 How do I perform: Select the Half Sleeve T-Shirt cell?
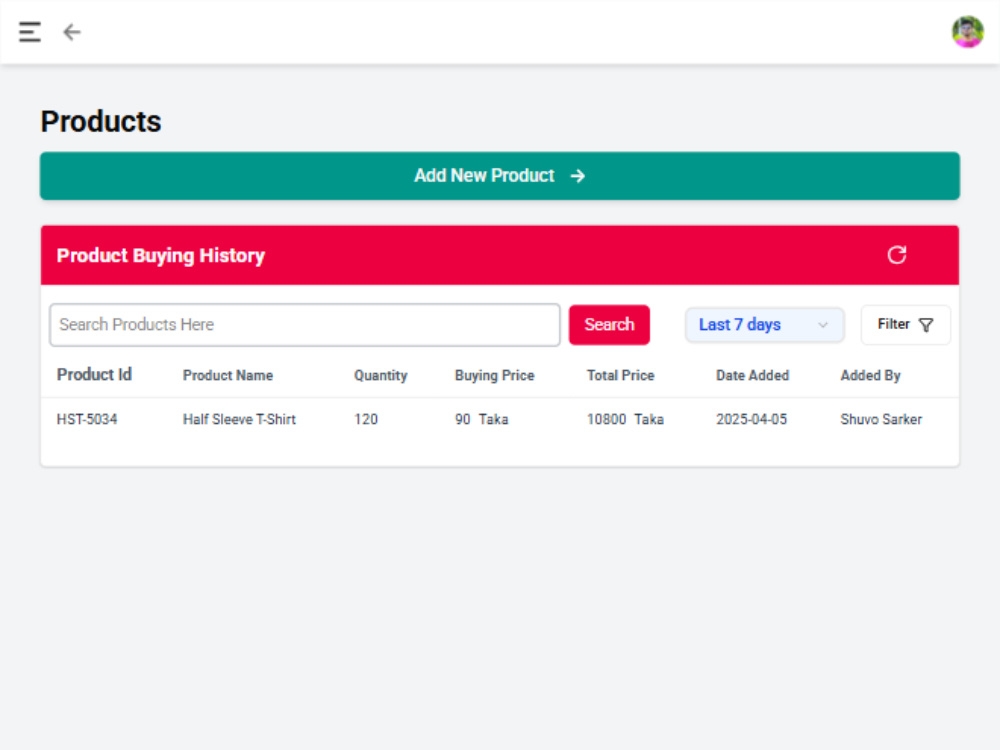click(x=239, y=420)
